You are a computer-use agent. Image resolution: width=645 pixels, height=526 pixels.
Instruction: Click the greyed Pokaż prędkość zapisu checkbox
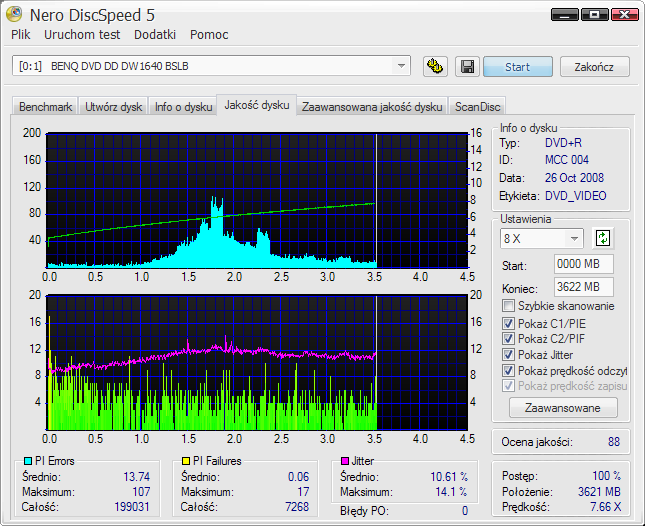[508, 386]
